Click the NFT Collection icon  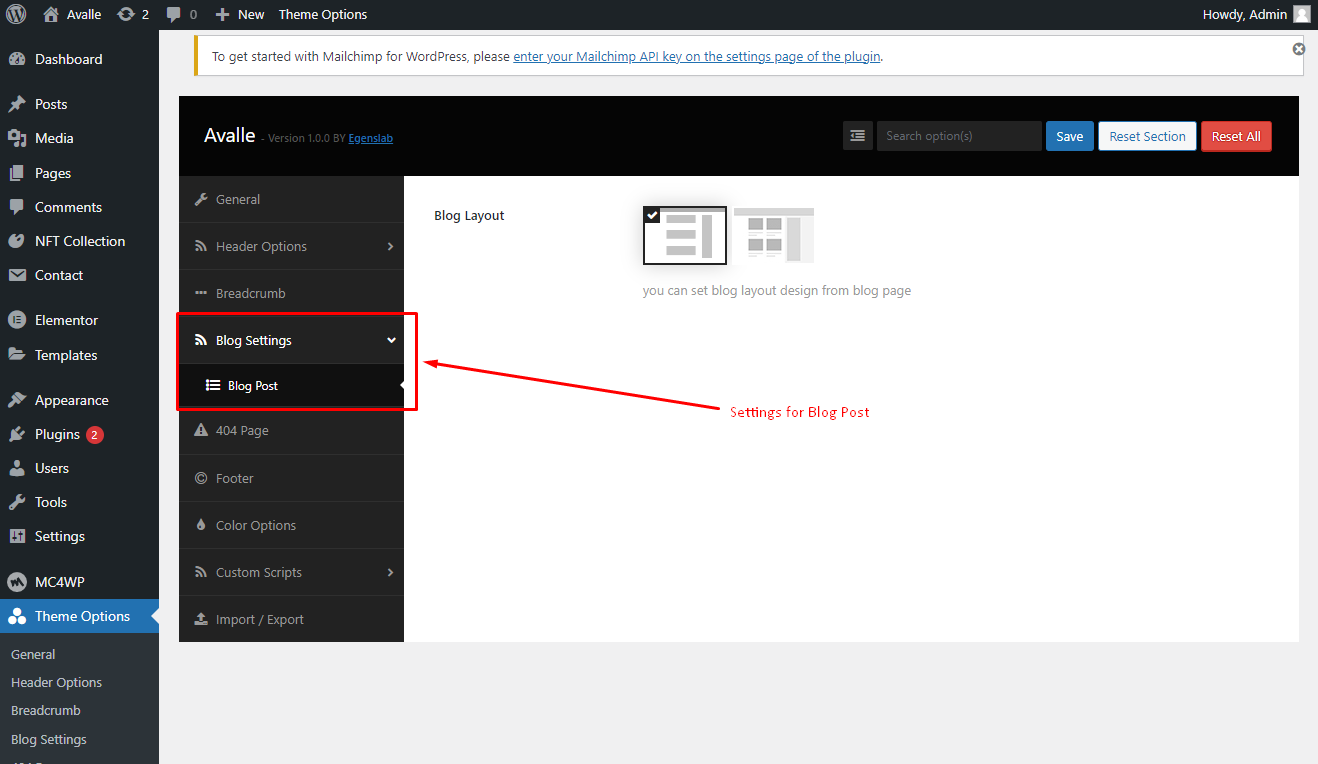coord(17,241)
